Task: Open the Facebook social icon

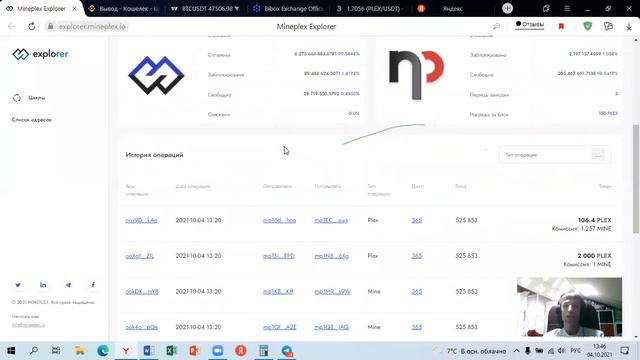Action: tap(93, 285)
